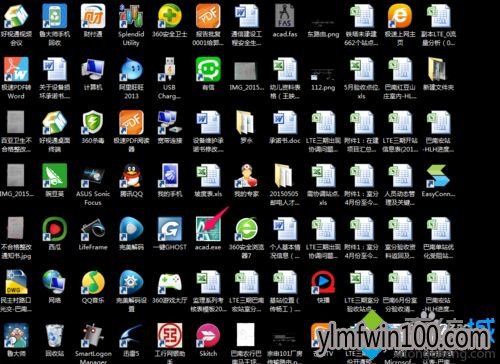Select the SmartLogon Manager icon
This screenshot has width=500, height=364.
(93, 343)
